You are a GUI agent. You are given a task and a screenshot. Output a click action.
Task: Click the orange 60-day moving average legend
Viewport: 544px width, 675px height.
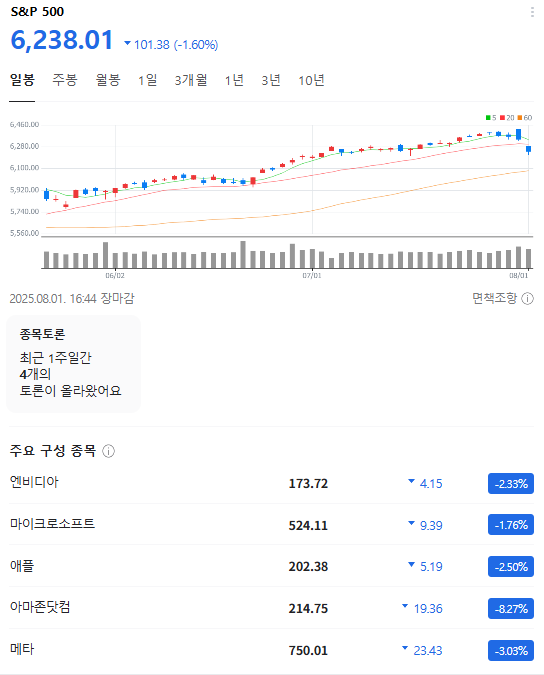click(525, 118)
